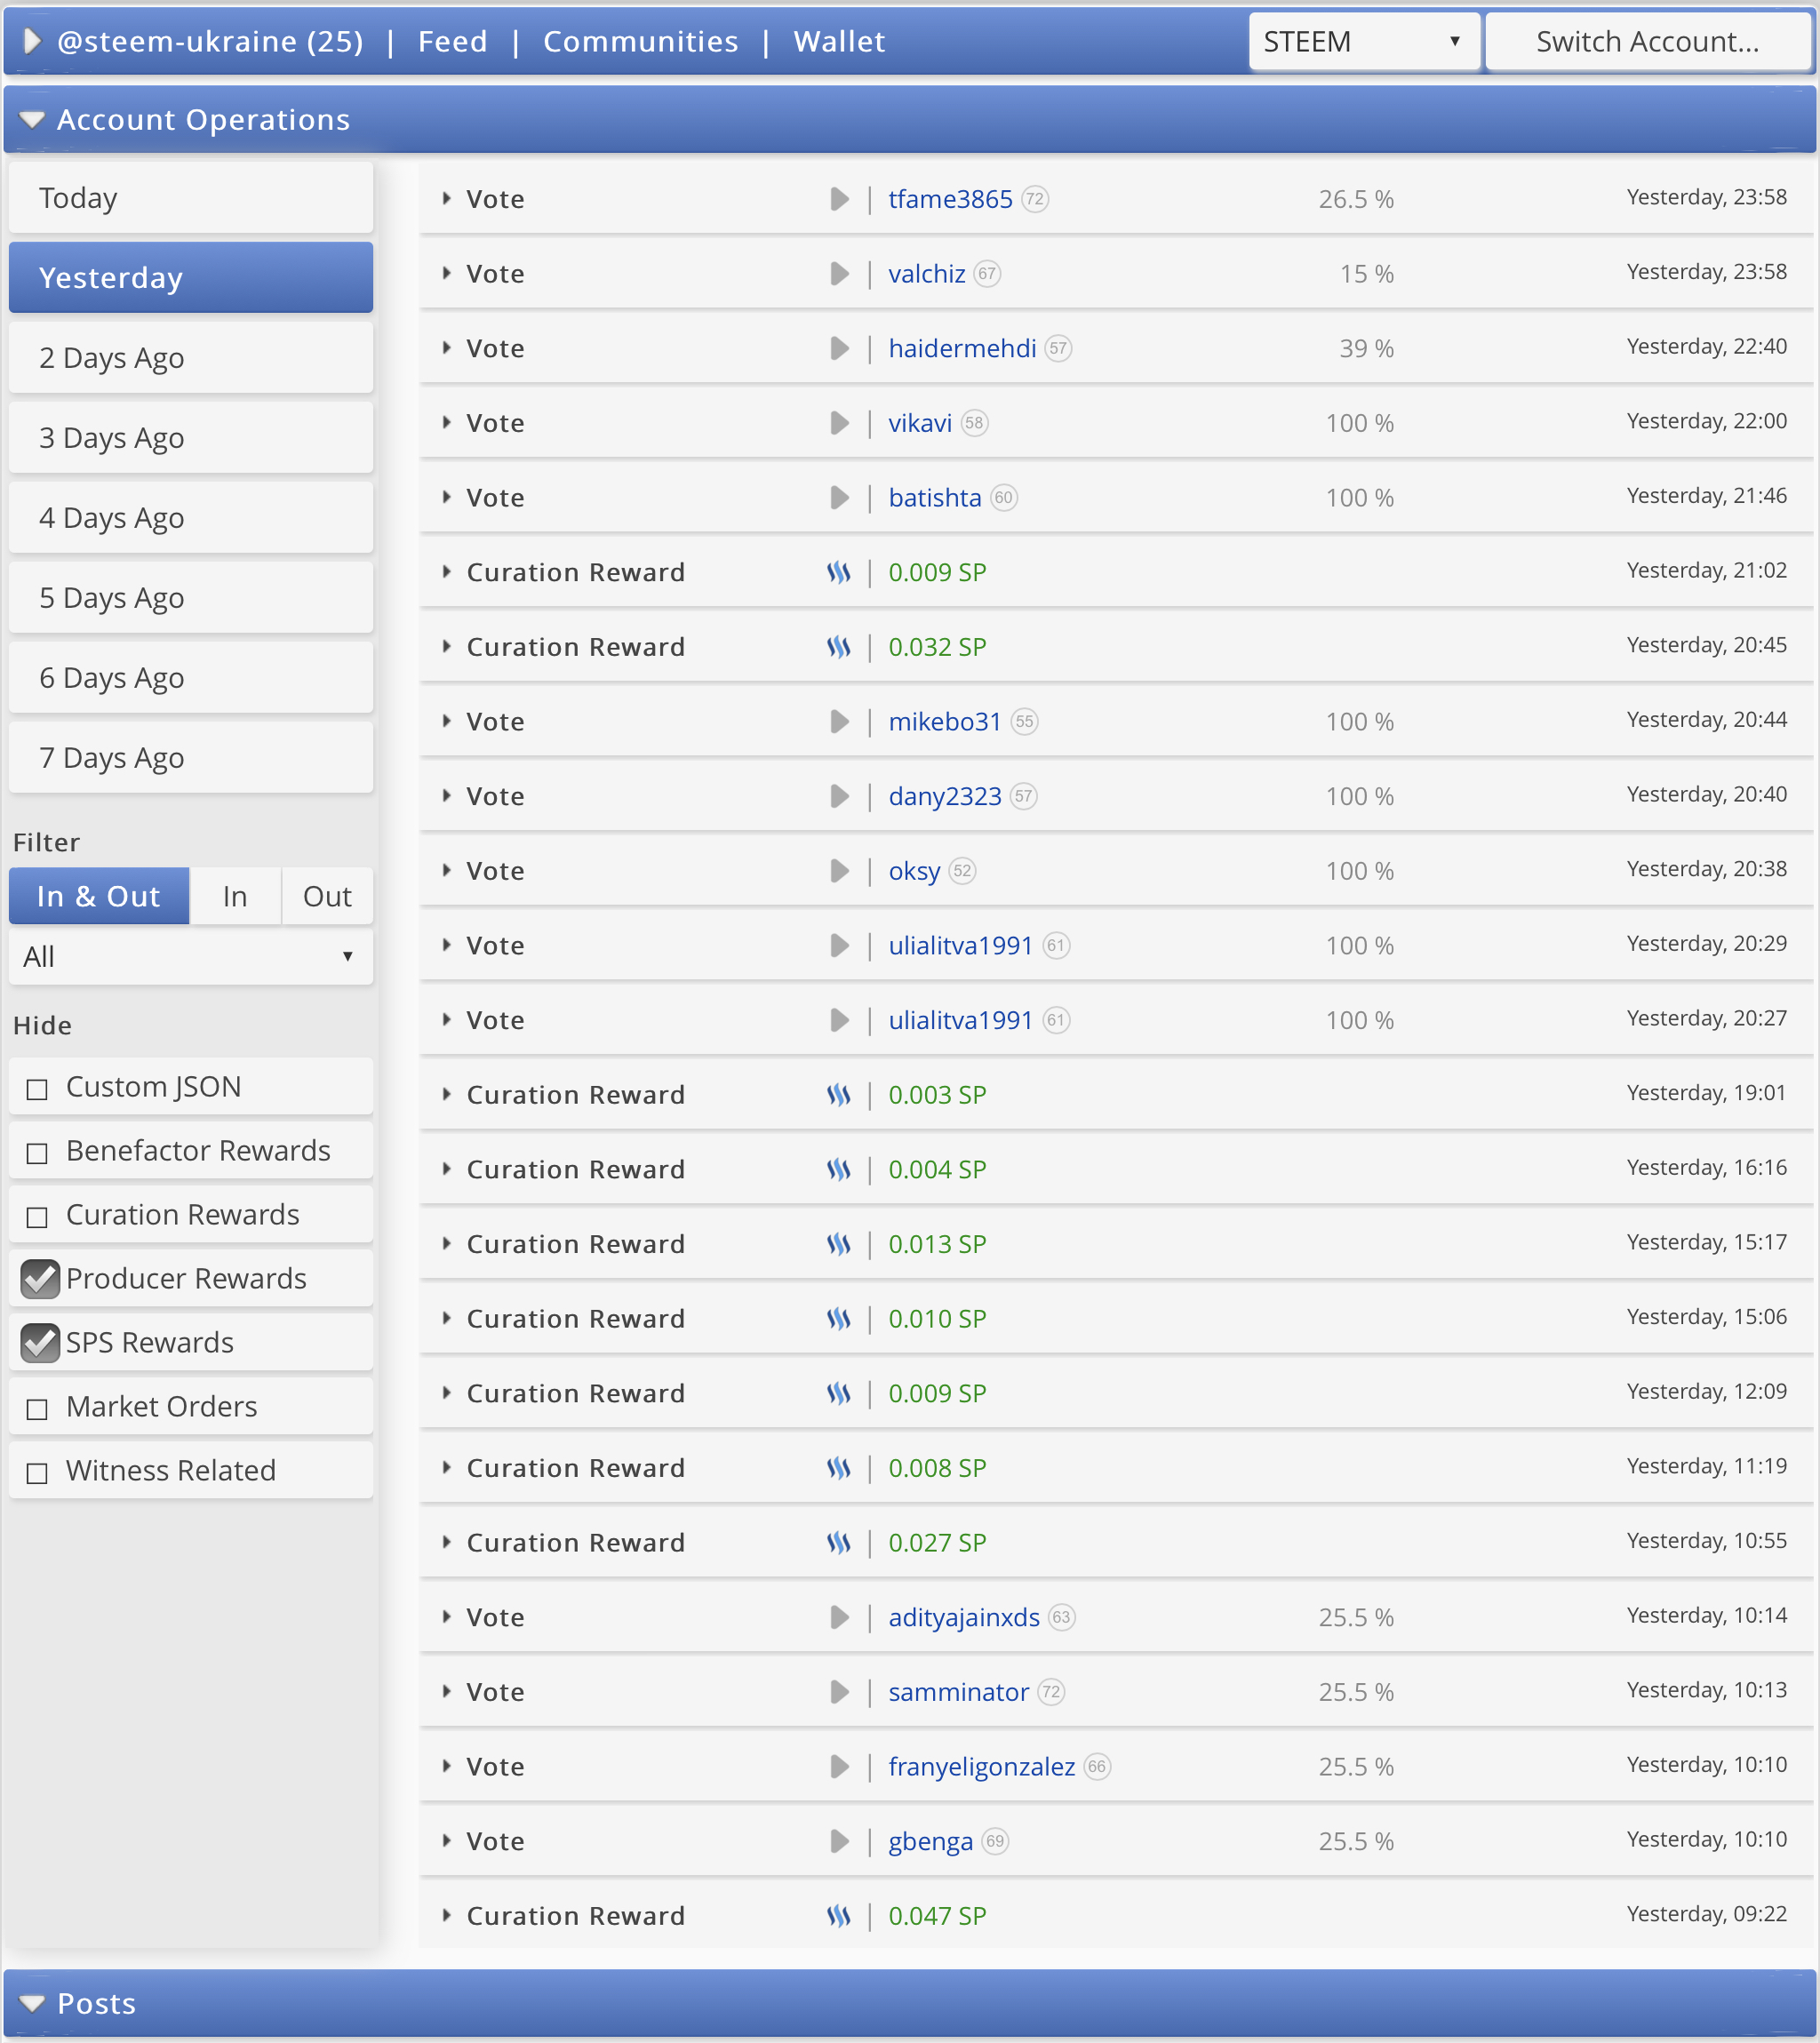Open the STEEM currency dropdown
This screenshot has width=1820, height=2043.
(1363, 41)
